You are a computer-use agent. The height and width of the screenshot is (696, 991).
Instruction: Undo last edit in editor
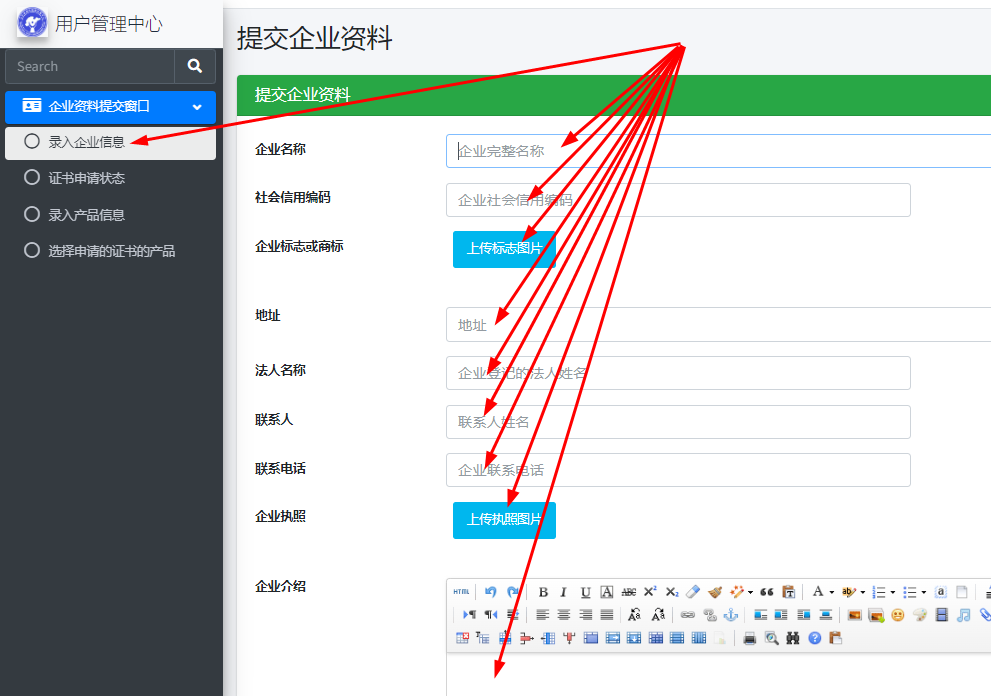click(x=490, y=592)
